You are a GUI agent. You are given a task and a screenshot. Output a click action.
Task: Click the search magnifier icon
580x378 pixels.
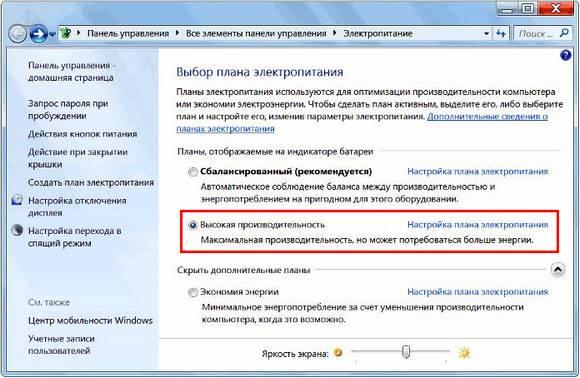pyautogui.click(x=564, y=33)
